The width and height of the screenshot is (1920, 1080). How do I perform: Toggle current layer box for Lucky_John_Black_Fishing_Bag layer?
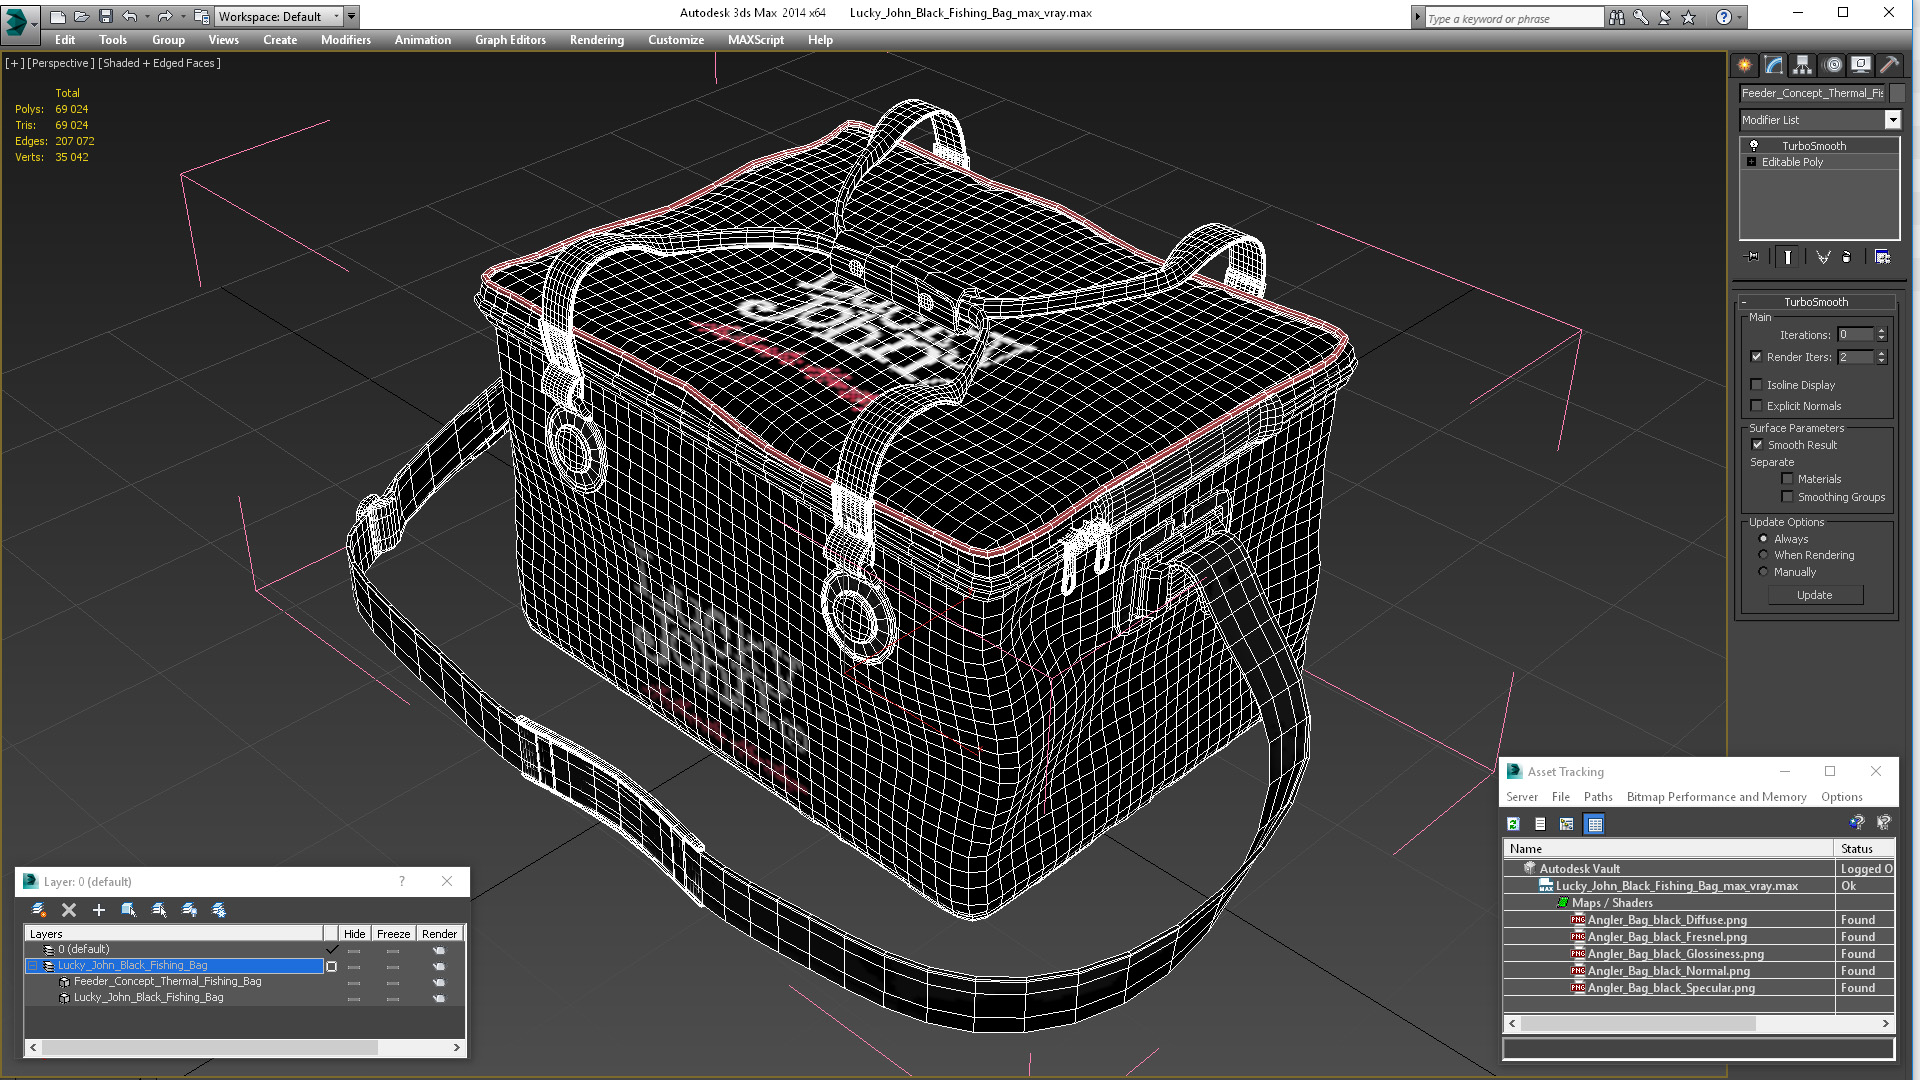pyautogui.click(x=332, y=966)
